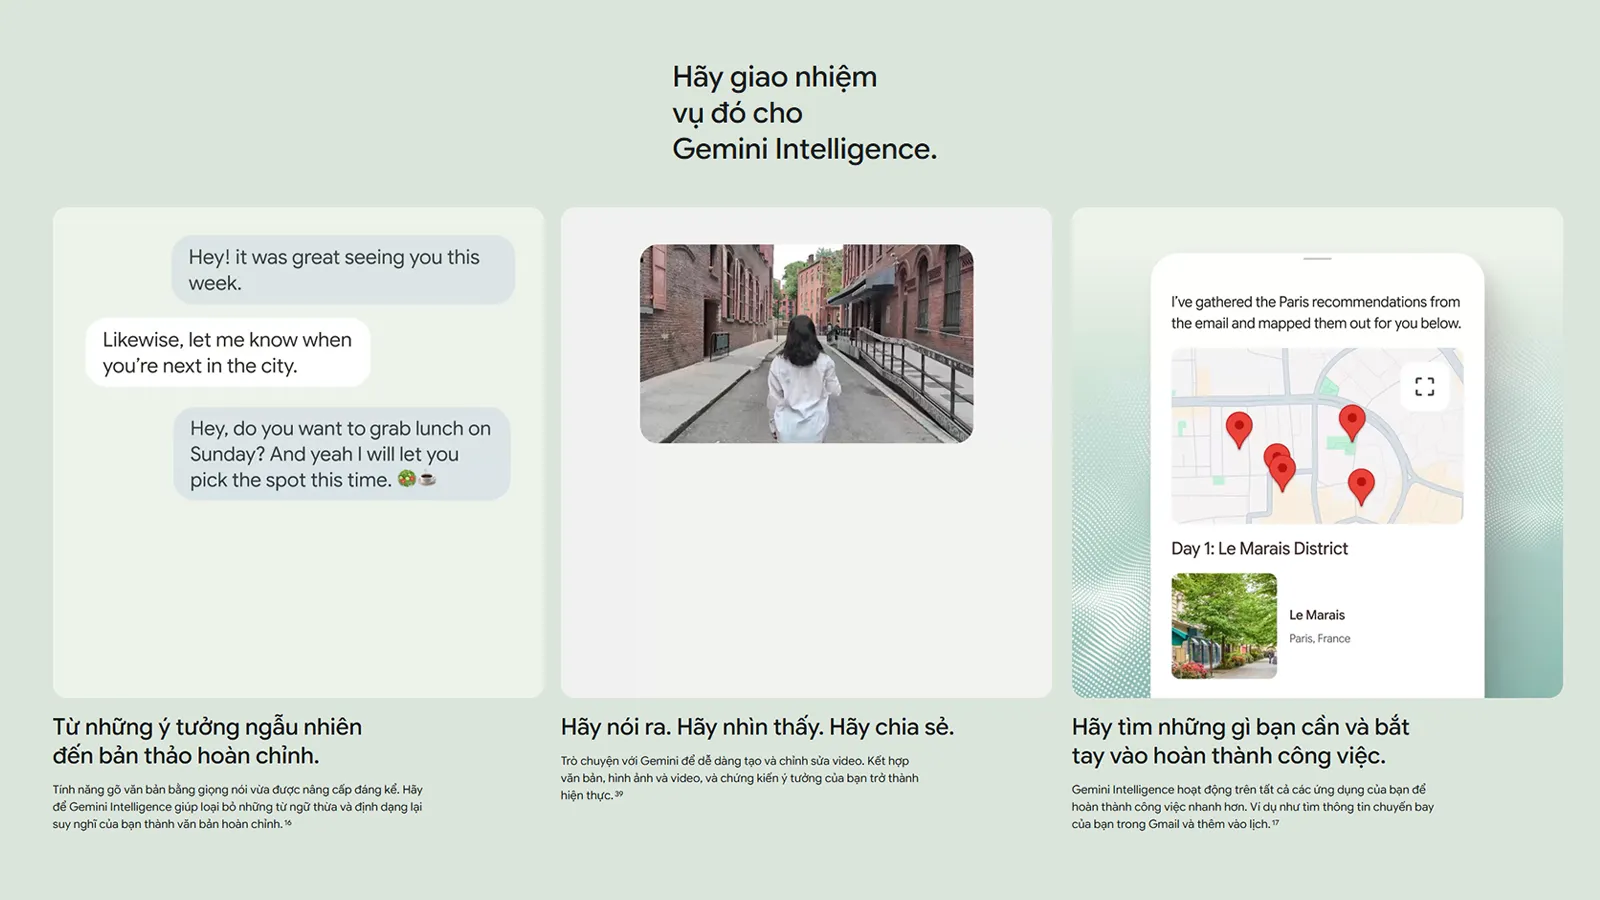Expand the Paris map to fullscreen
The height and width of the screenshot is (900, 1600).
[1424, 387]
